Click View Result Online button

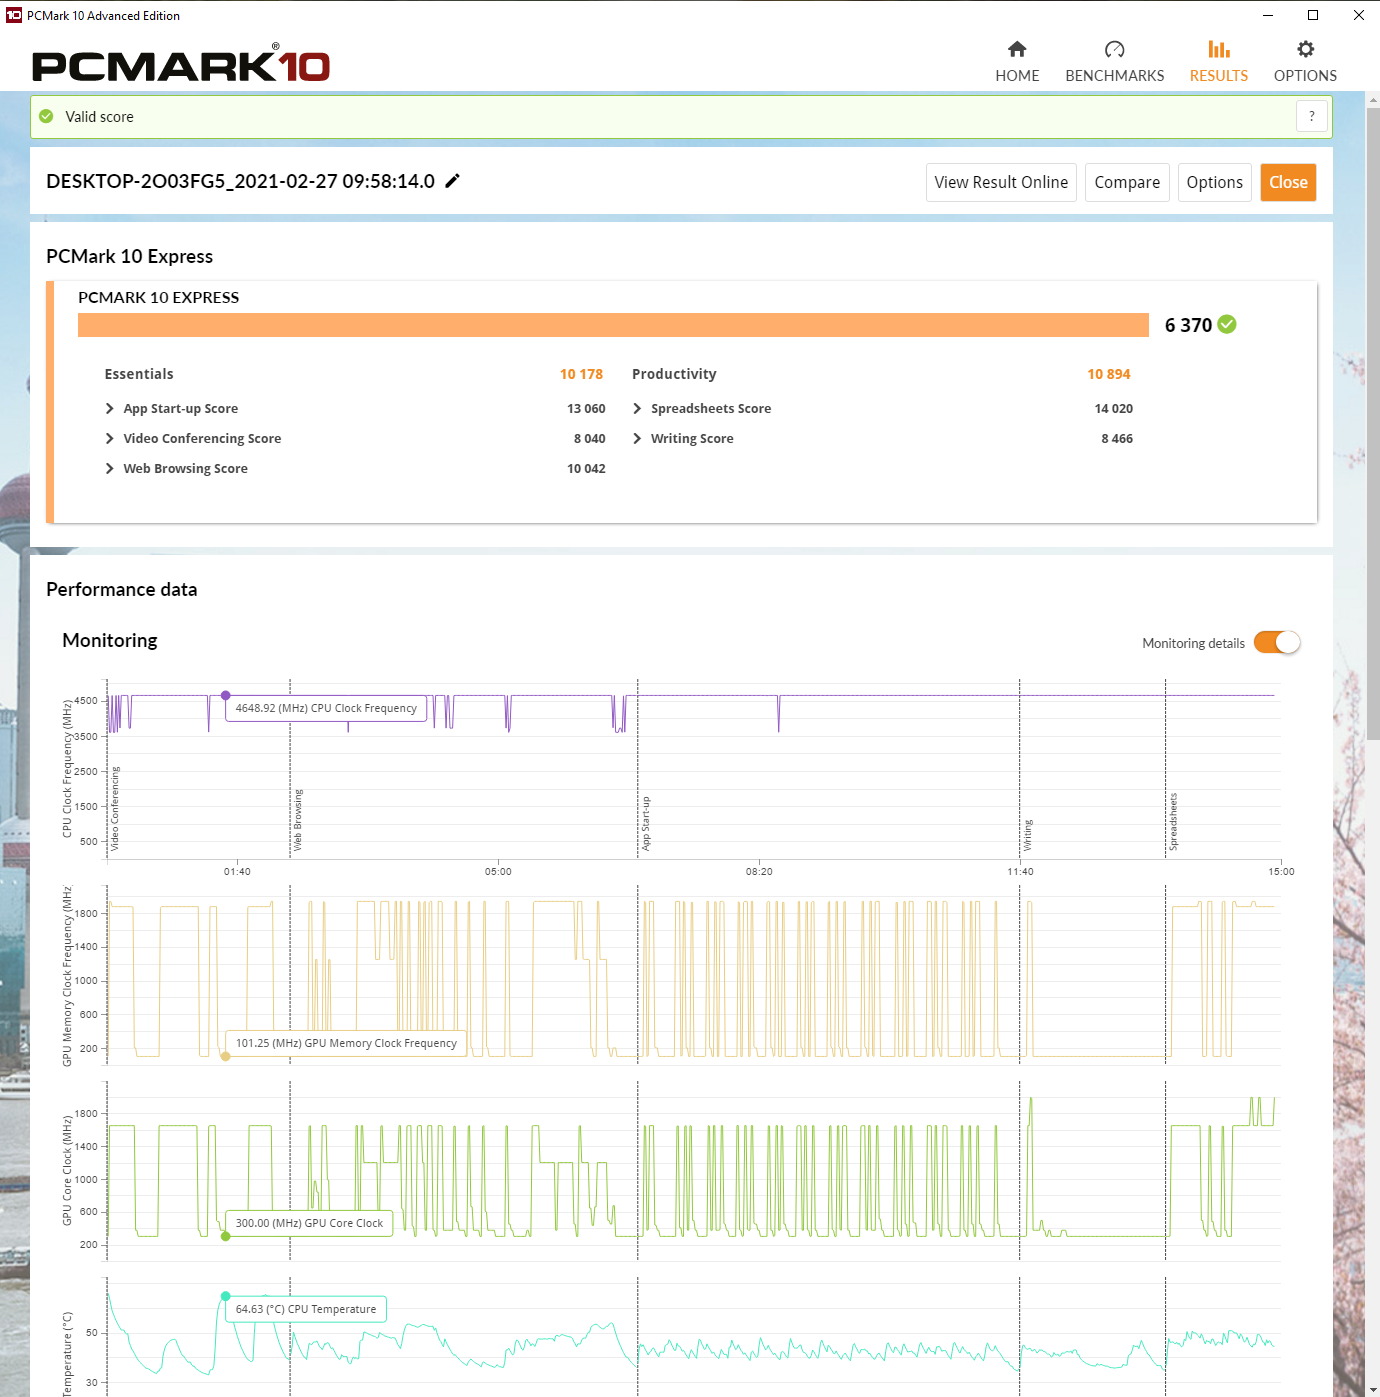click(x=1001, y=182)
